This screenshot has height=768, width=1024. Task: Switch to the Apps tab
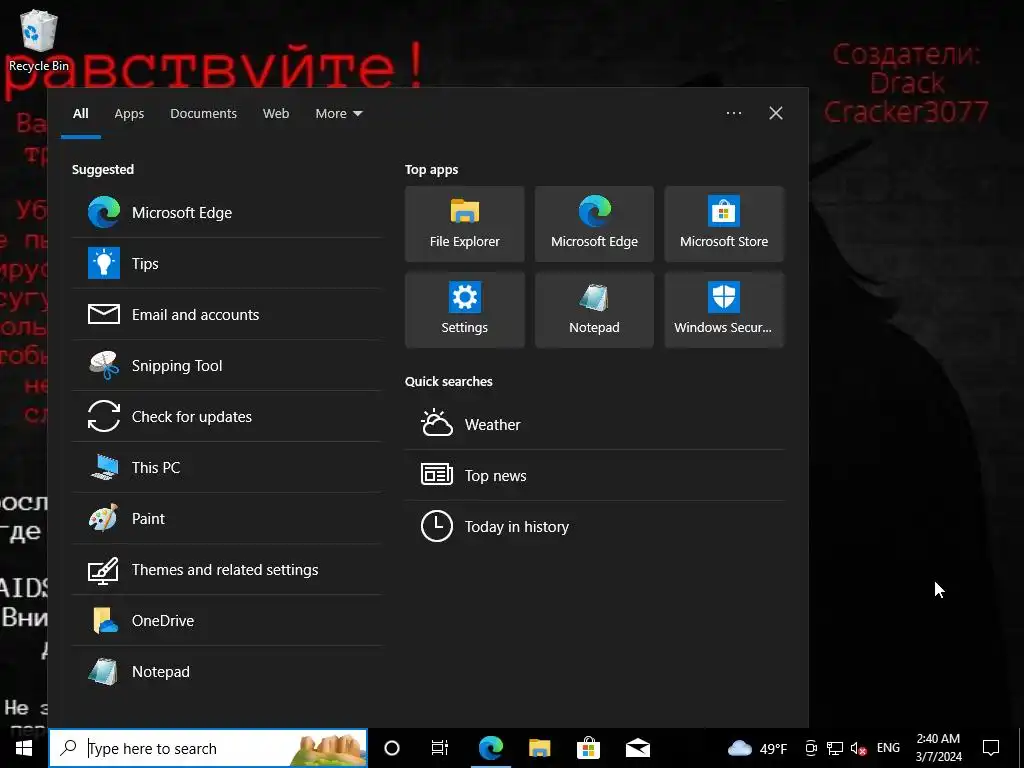click(x=129, y=114)
